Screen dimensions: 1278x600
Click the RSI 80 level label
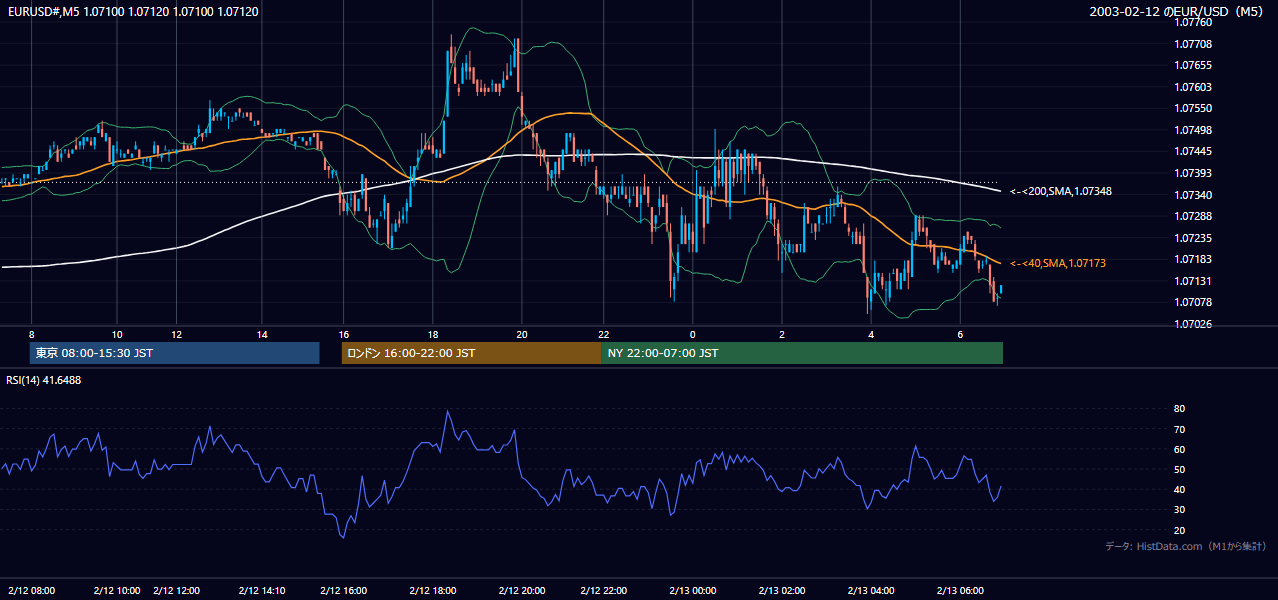point(1179,409)
